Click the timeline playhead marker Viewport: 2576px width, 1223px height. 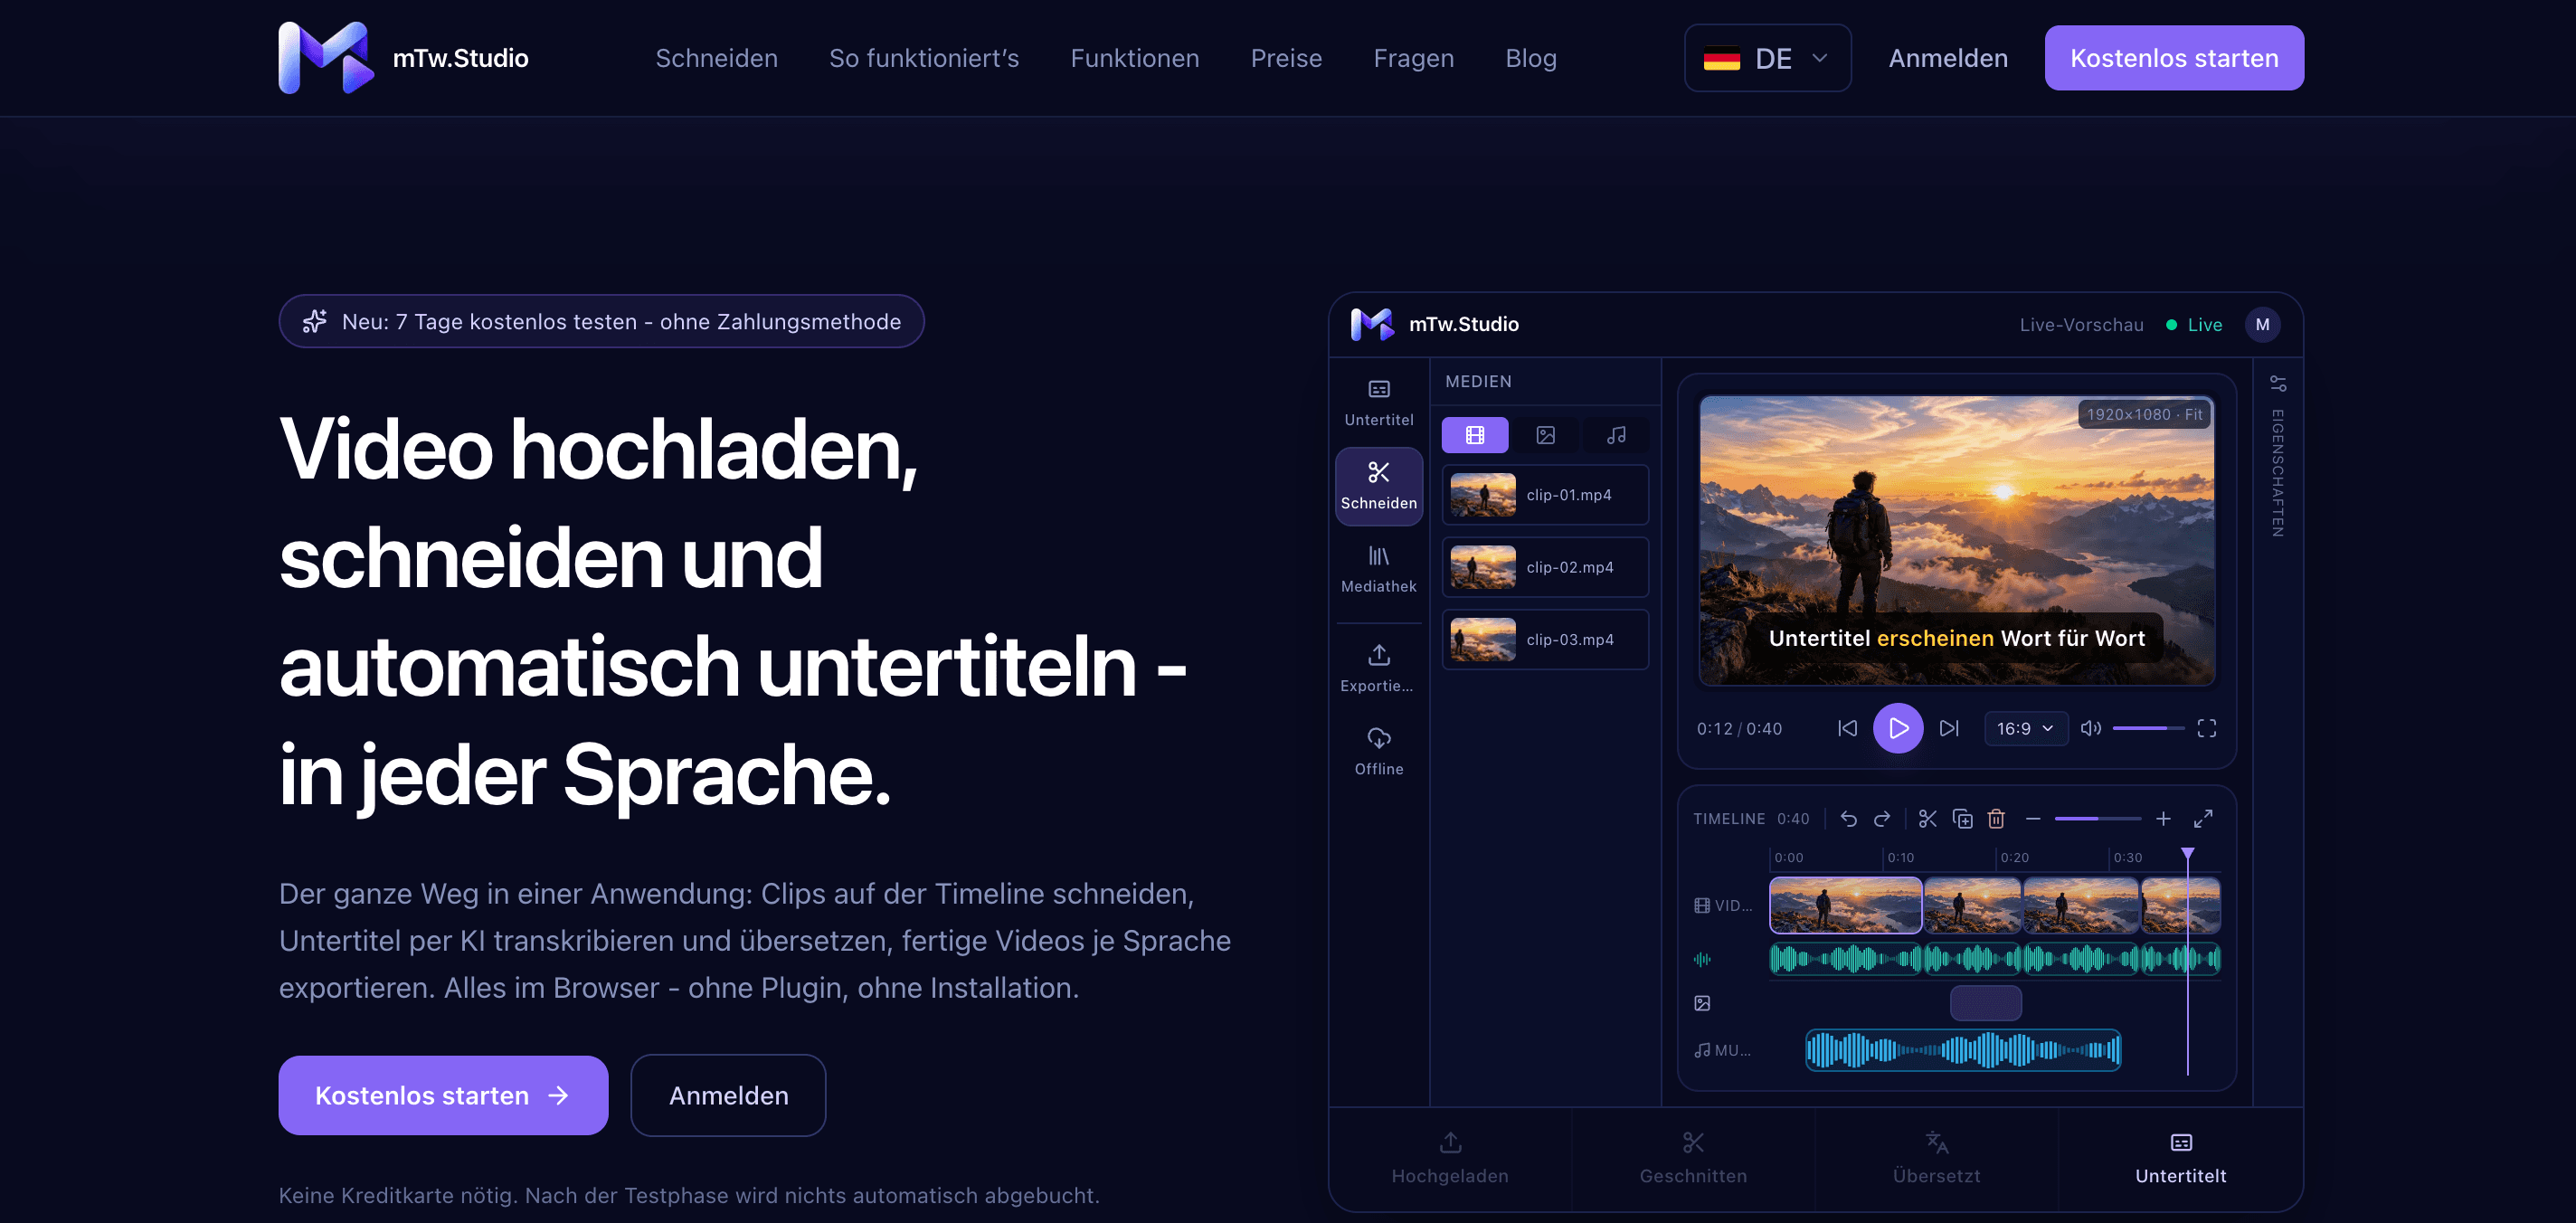(2187, 854)
